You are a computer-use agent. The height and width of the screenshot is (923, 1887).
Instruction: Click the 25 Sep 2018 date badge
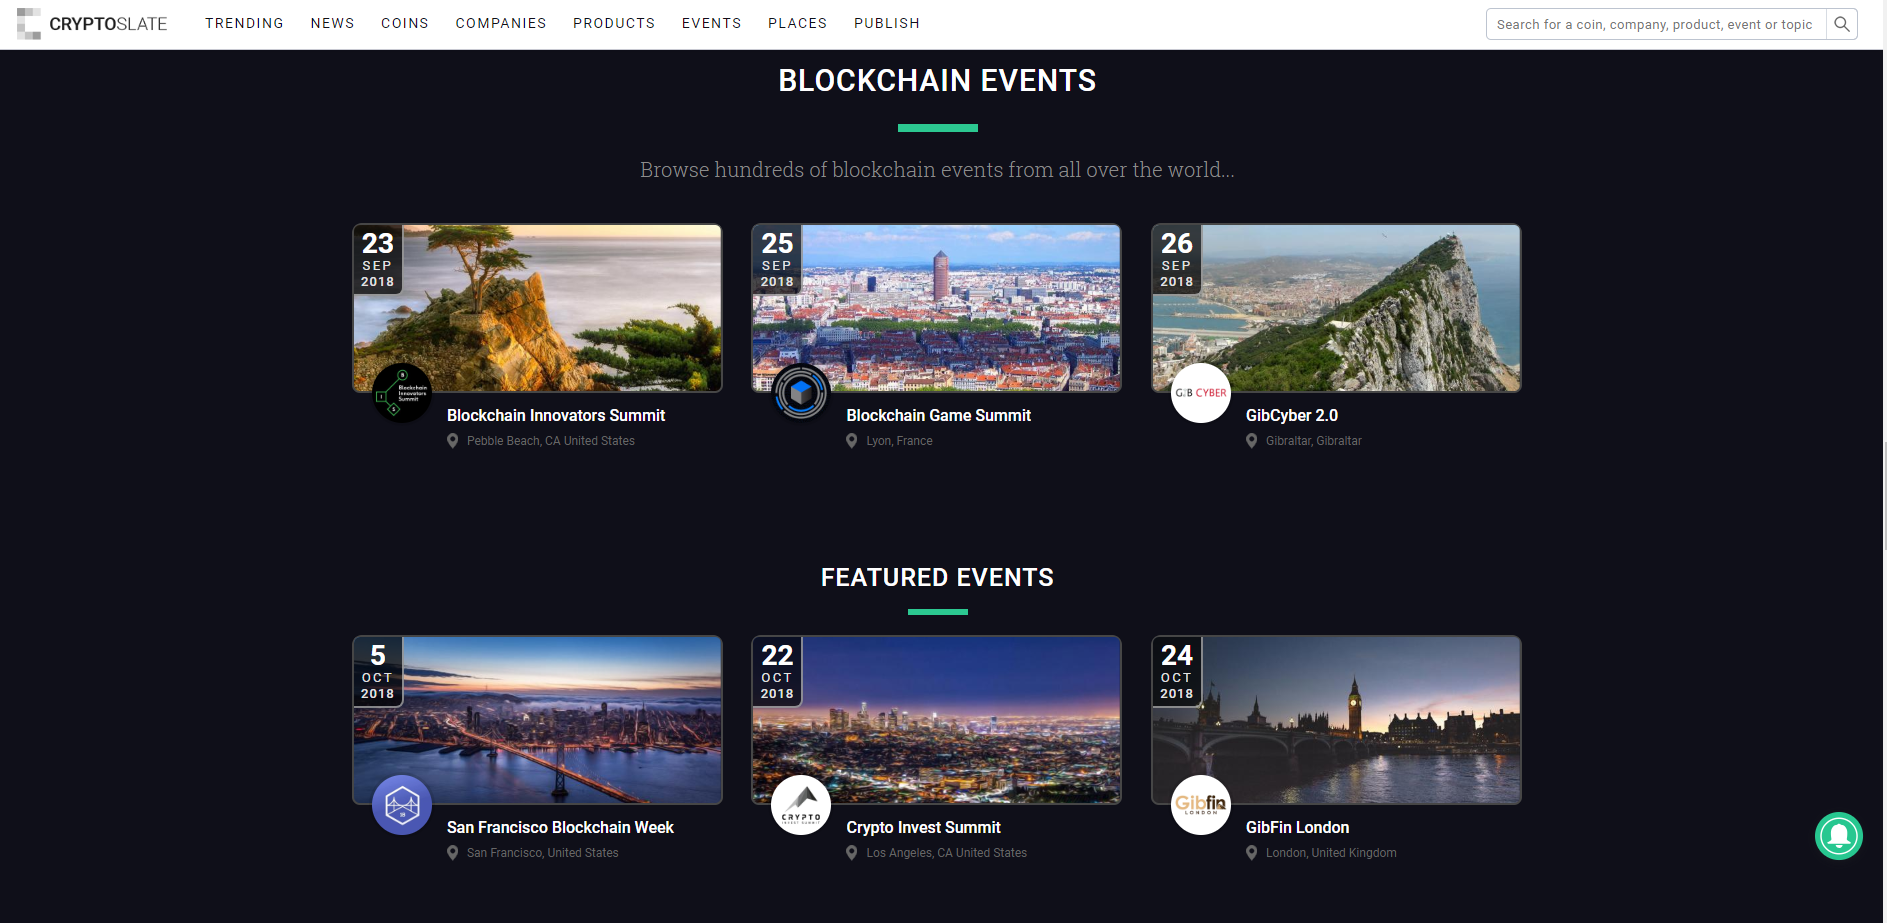[777, 259]
